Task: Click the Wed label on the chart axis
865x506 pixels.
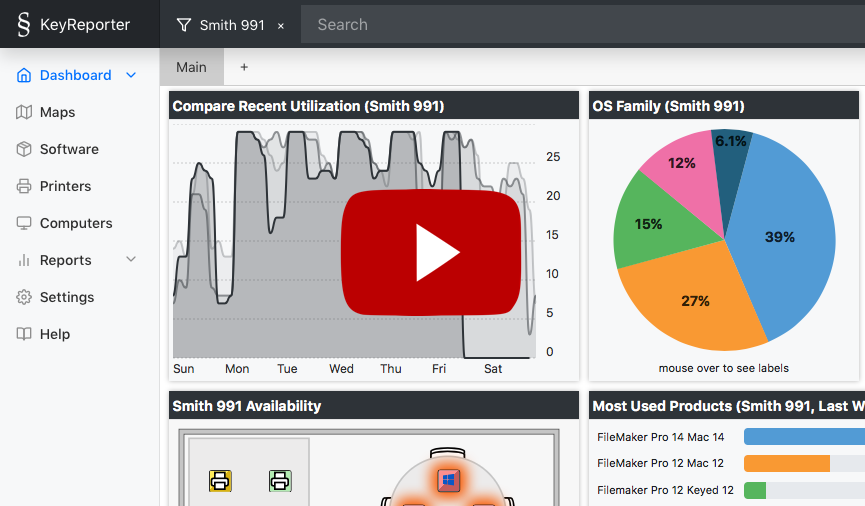Action: 341,369
